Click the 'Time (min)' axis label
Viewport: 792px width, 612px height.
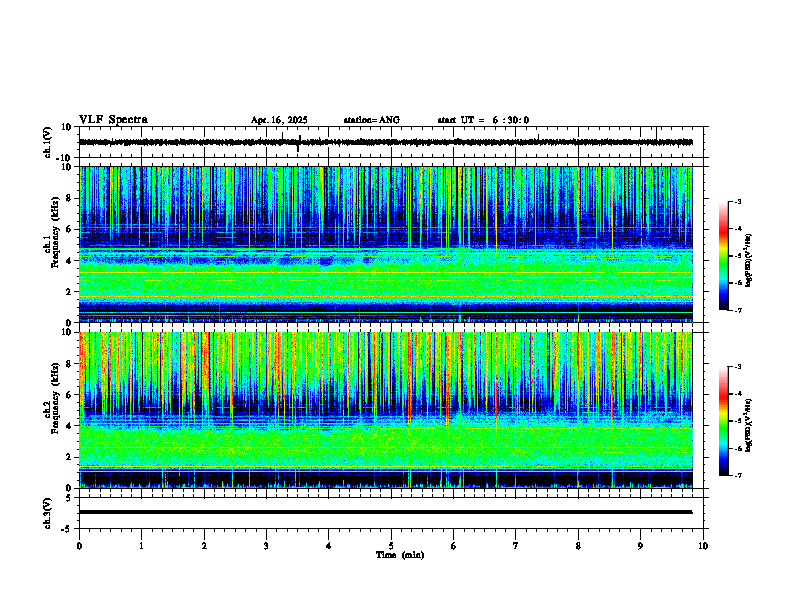coord(400,555)
